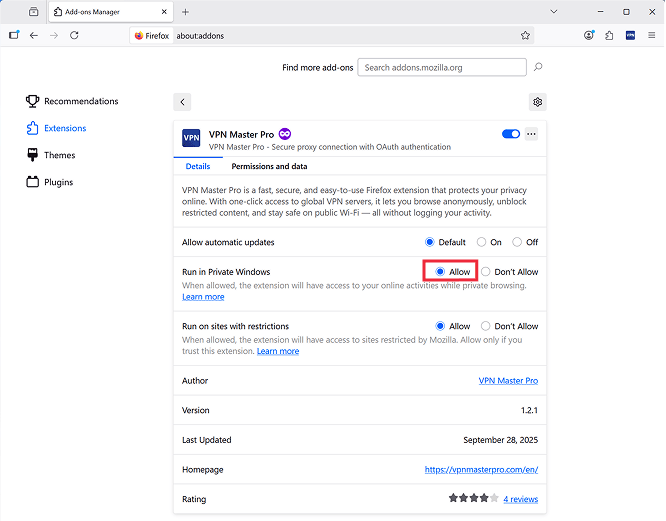The width and height of the screenshot is (666, 521).
Task: Go back with the toolbar arrow
Action: point(34,35)
